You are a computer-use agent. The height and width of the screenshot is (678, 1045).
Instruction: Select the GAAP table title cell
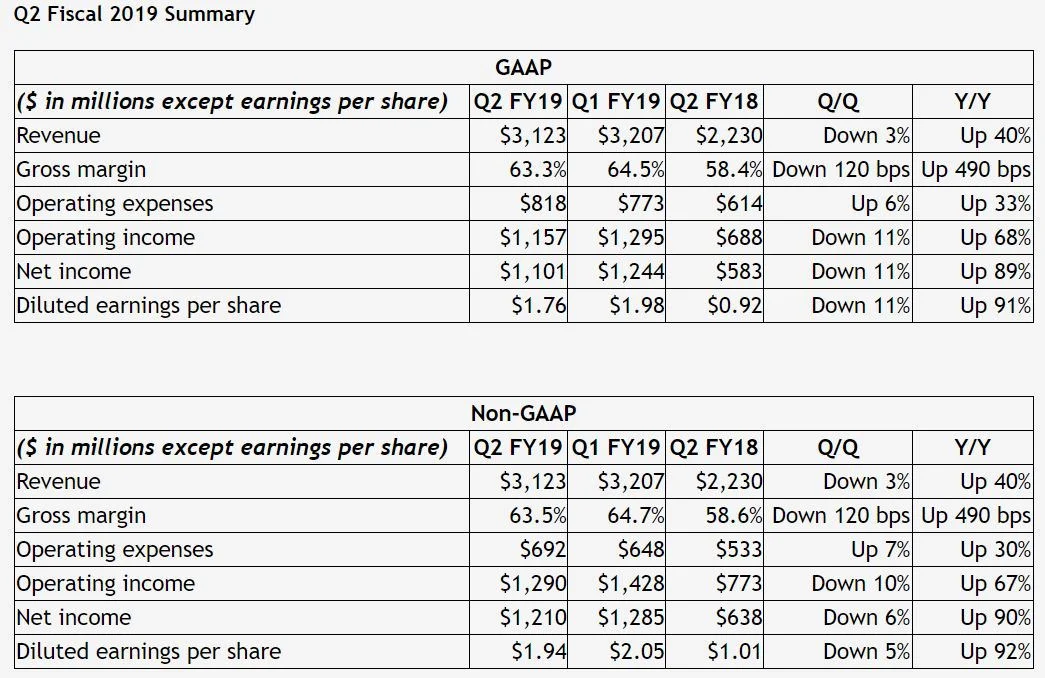(x=524, y=67)
